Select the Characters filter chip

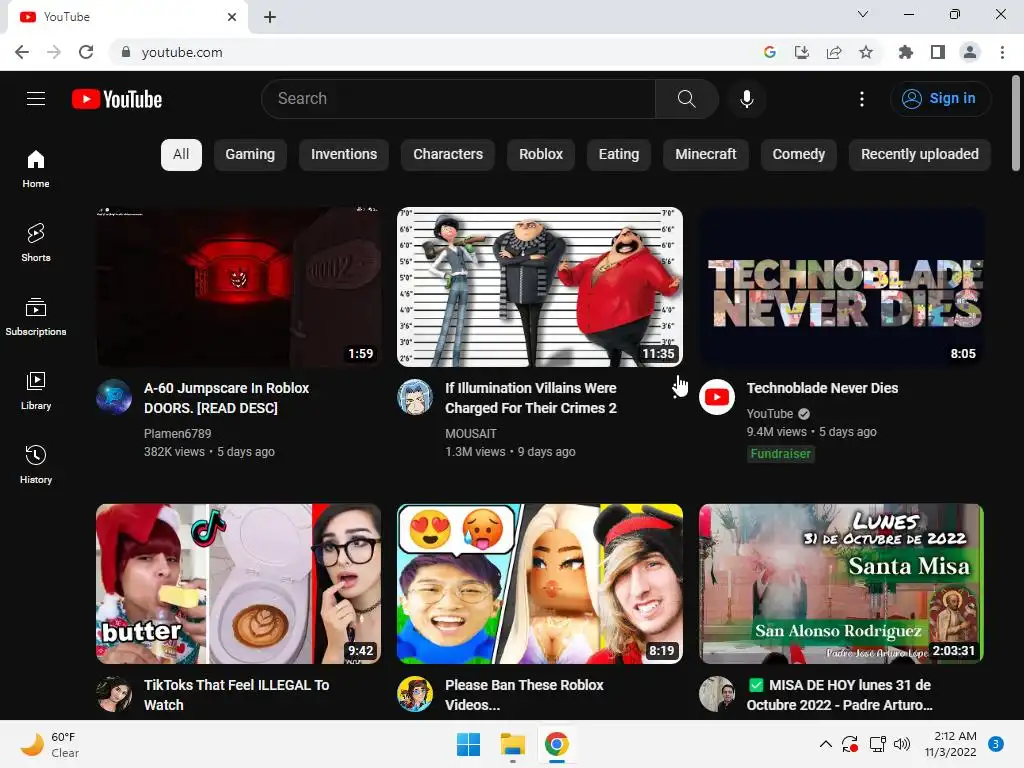click(x=448, y=154)
